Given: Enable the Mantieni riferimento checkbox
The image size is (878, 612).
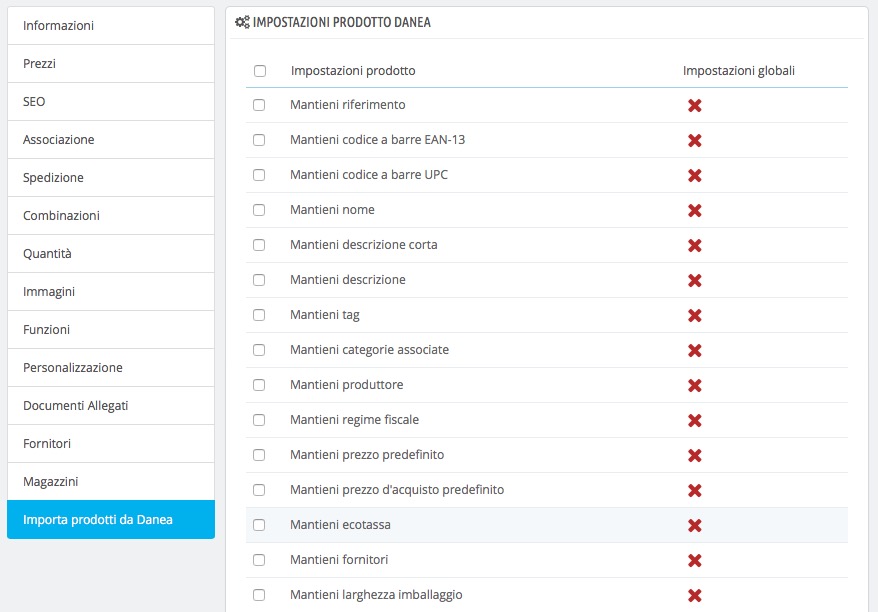Looking at the screenshot, I should coord(259,105).
